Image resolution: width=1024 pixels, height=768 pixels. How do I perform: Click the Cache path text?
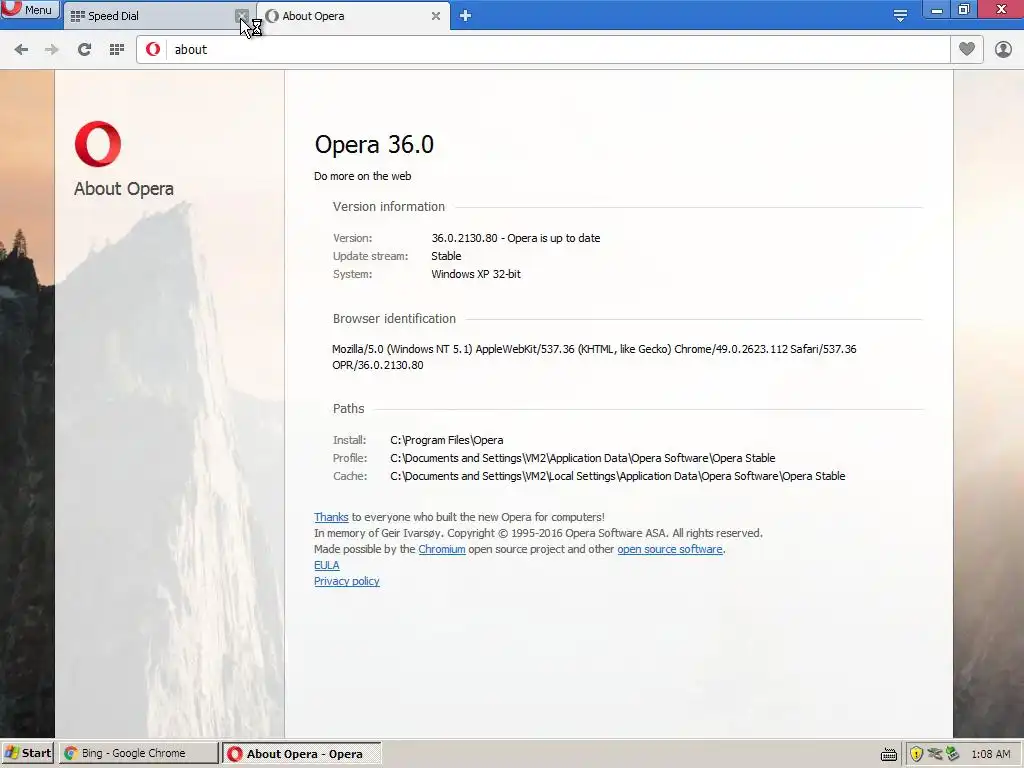pyautogui.click(x=618, y=476)
